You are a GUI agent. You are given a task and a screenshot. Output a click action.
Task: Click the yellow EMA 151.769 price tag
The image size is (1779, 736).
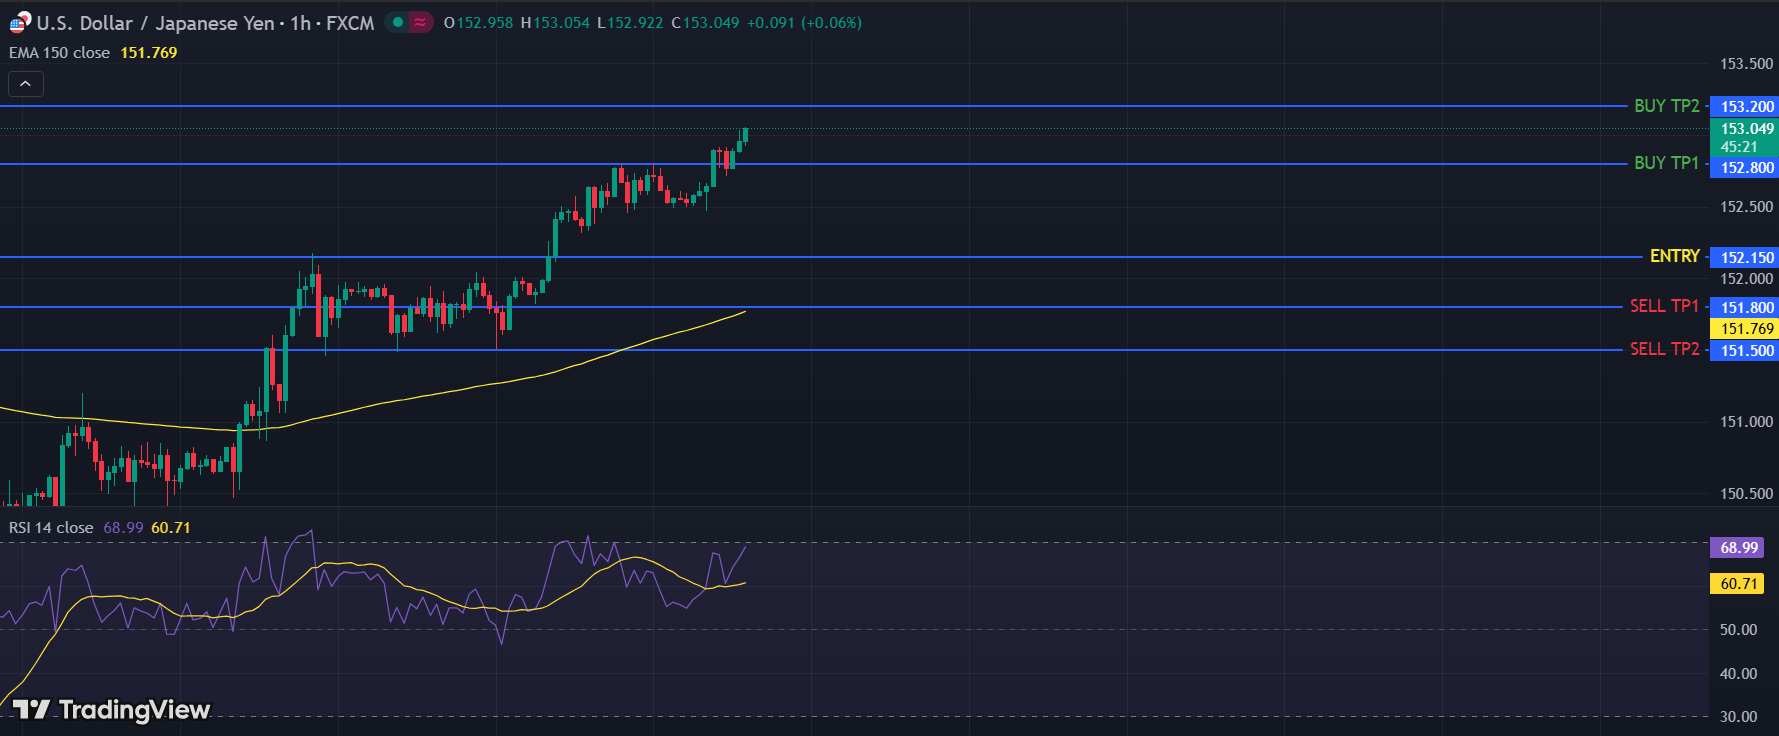(1746, 329)
